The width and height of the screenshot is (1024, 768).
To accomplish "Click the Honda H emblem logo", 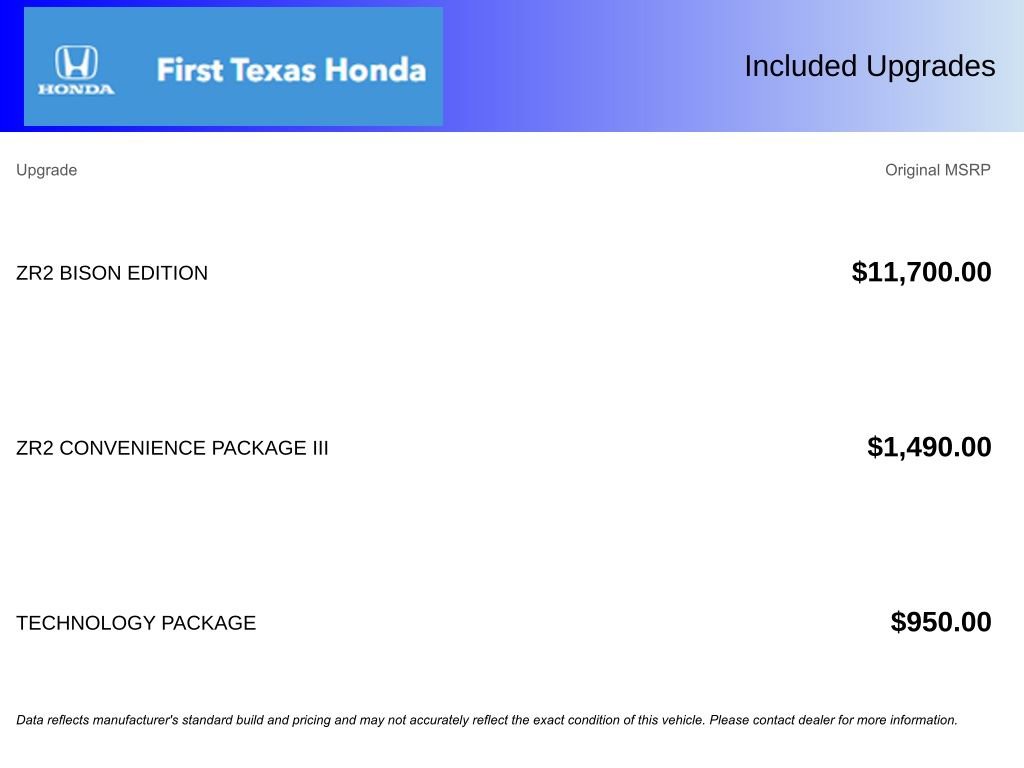I will [x=76, y=62].
